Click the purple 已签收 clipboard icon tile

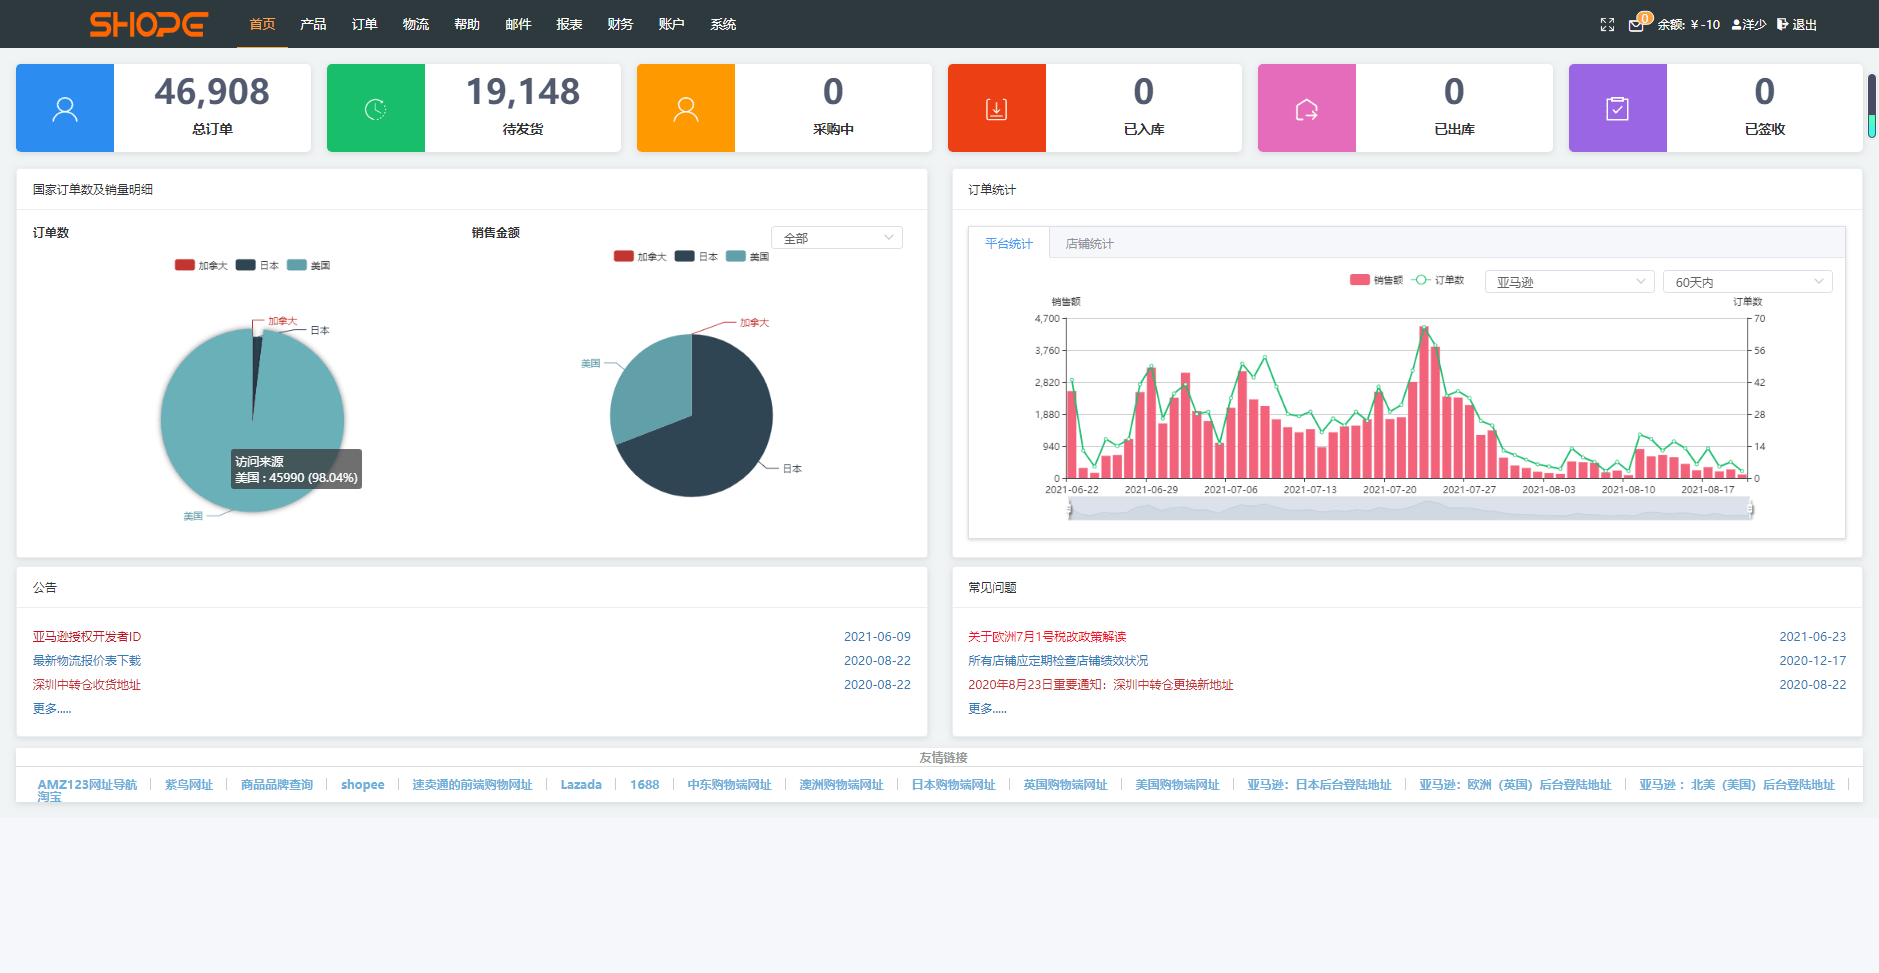[x=1617, y=108]
